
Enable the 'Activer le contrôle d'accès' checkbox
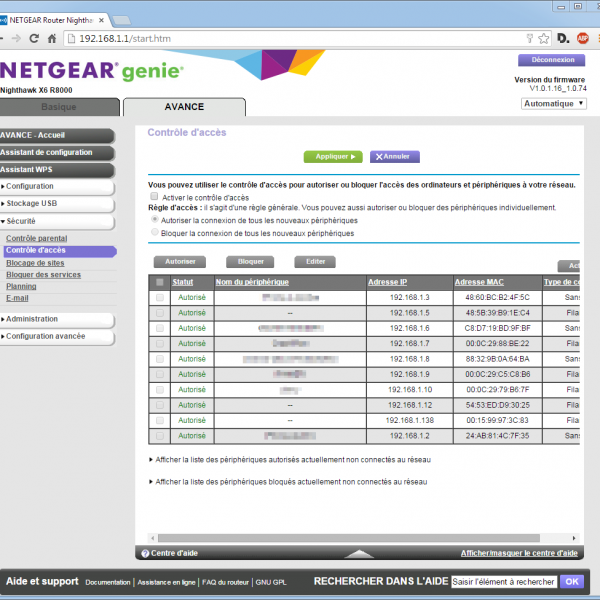pyautogui.click(x=154, y=197)
